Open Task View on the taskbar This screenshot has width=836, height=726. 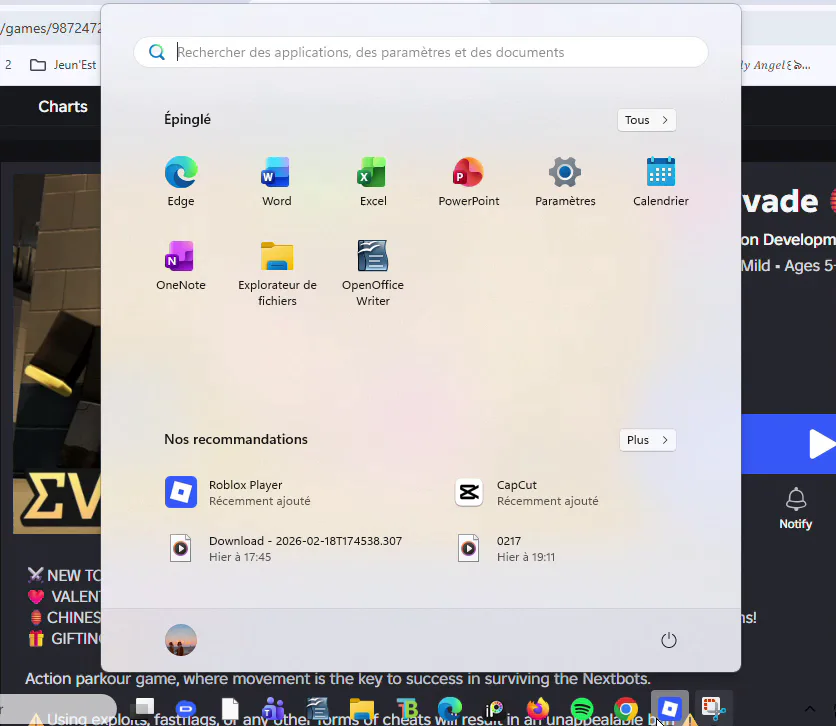(x=144, y=708)
